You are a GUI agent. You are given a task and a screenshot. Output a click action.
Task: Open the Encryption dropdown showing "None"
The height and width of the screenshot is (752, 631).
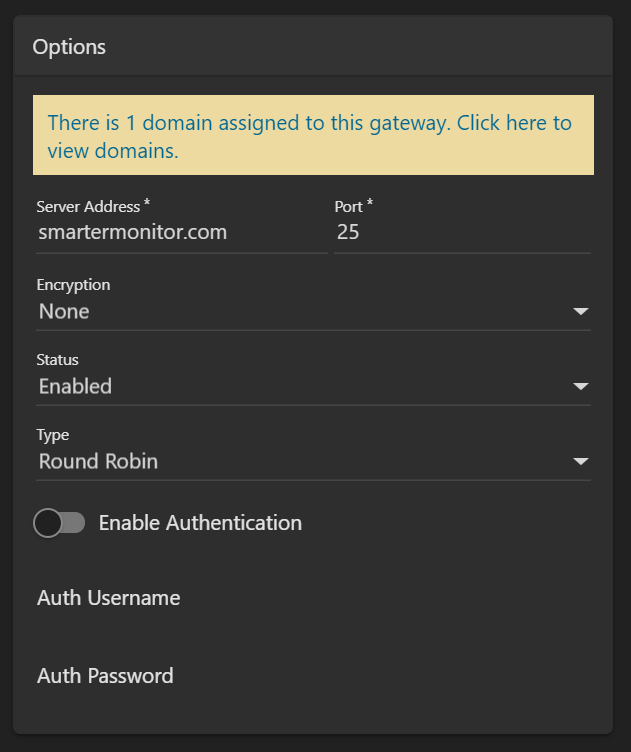(x=300, y=312)
